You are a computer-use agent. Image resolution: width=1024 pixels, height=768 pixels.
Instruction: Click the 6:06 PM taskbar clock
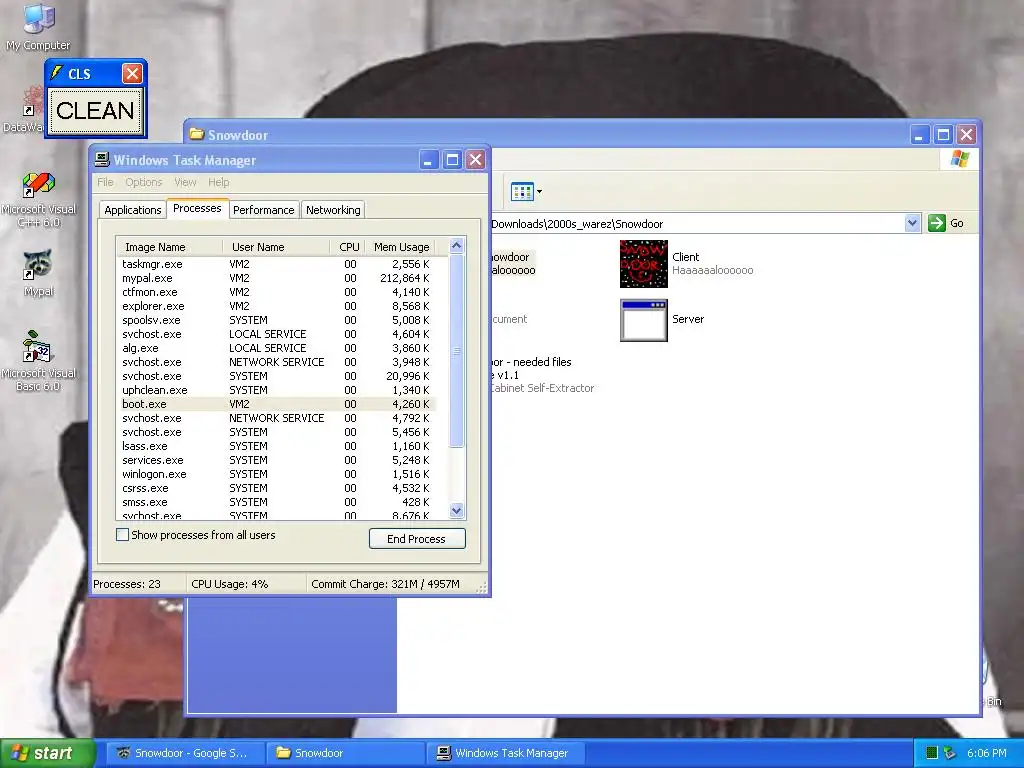[987, 753]
